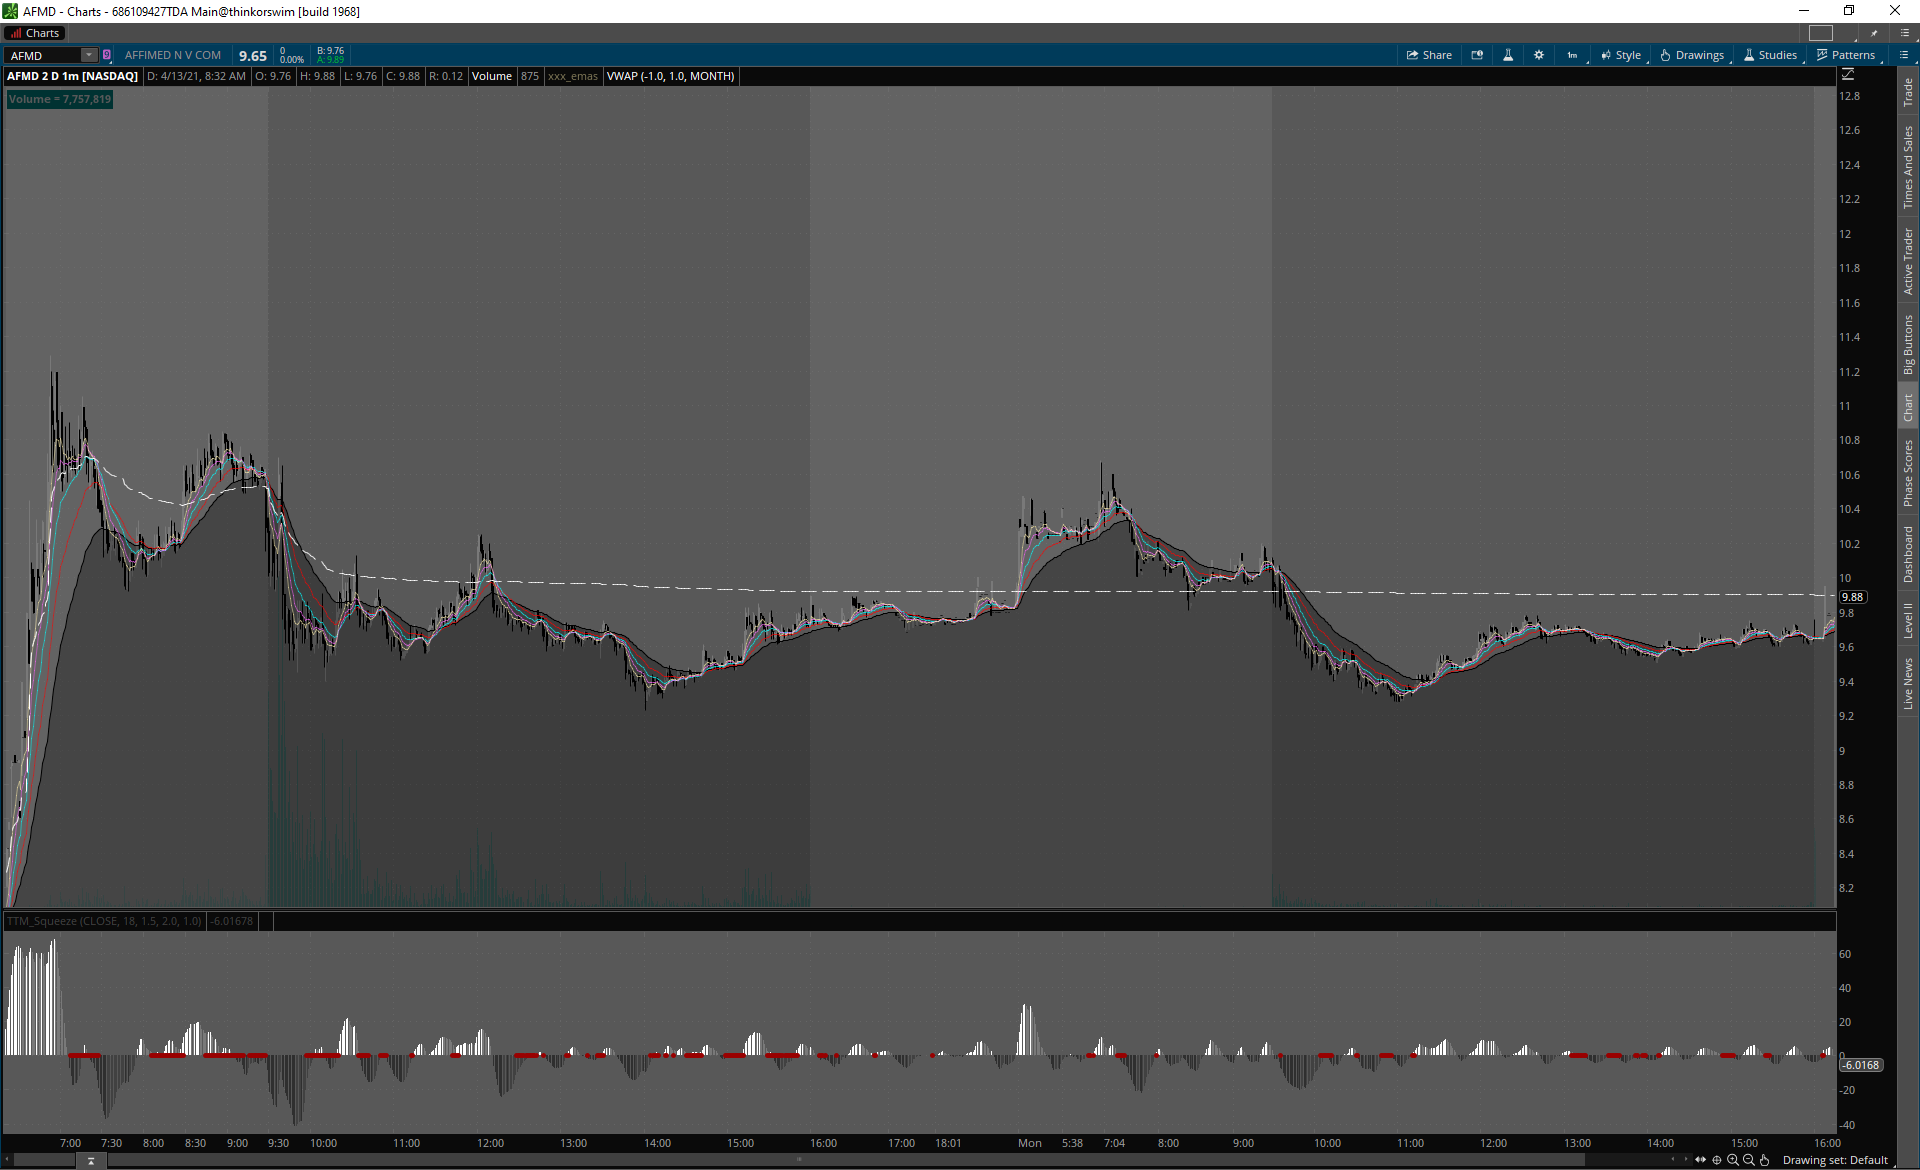Click the zoom in magnifier icon
The width and height of the screenshot is (1920, 1170).
pos(1733,1160)
